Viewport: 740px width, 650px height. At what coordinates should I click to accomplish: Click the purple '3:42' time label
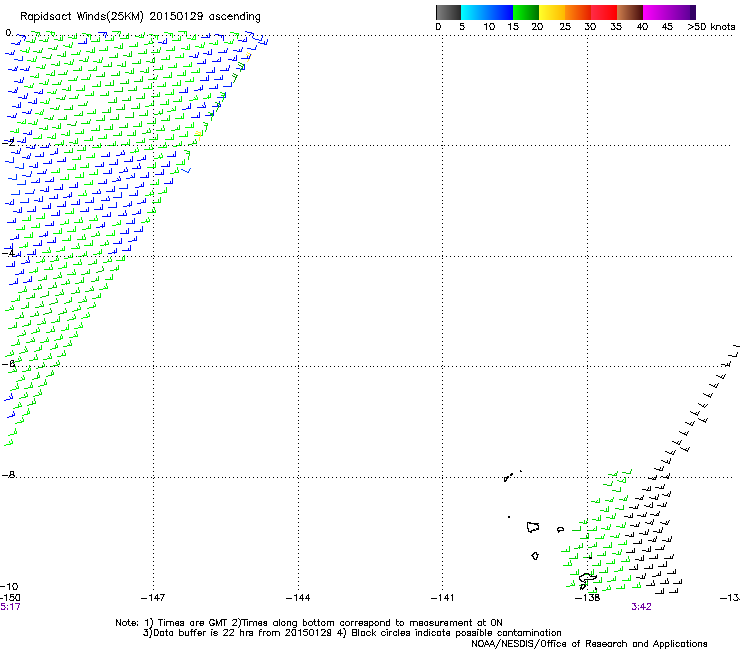[x=641, y=607]
